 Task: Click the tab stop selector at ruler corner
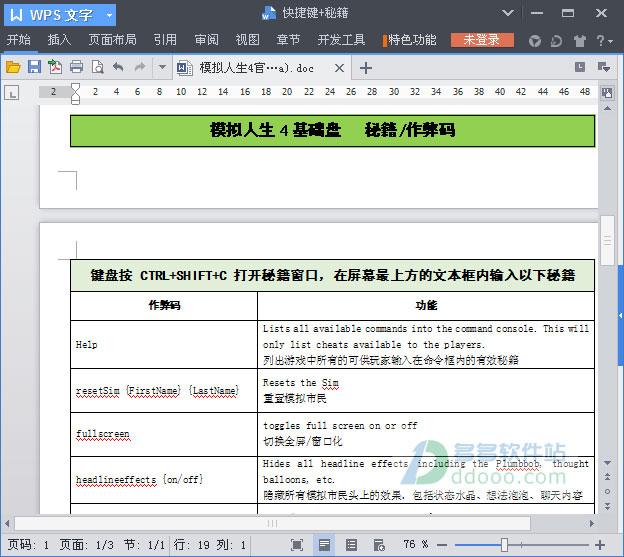pyautogui.click(x=12, y=93)
